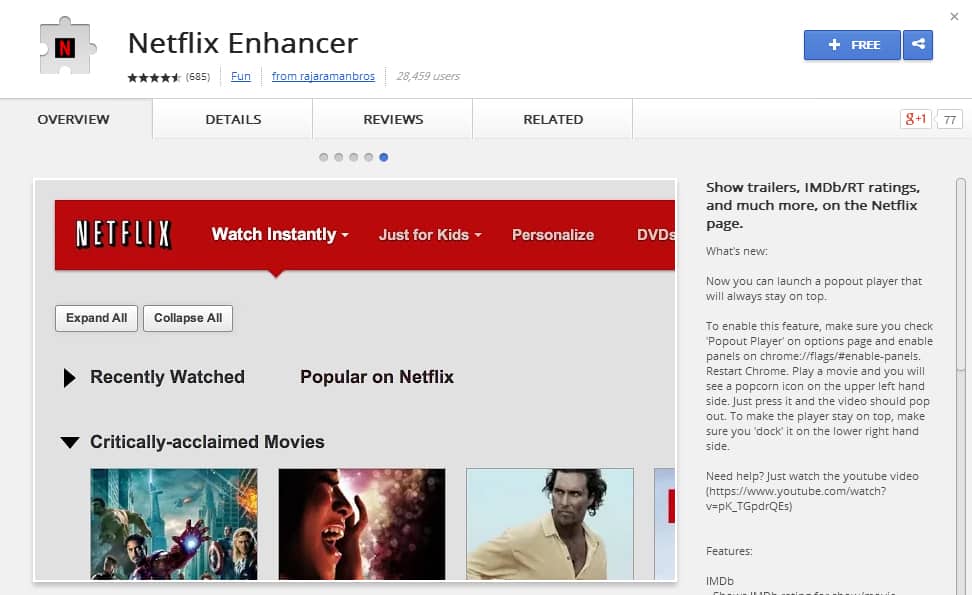Open the man in yellow shirt thumbnail
Viewport: 972px width, 595px height.
pos(550,524)
